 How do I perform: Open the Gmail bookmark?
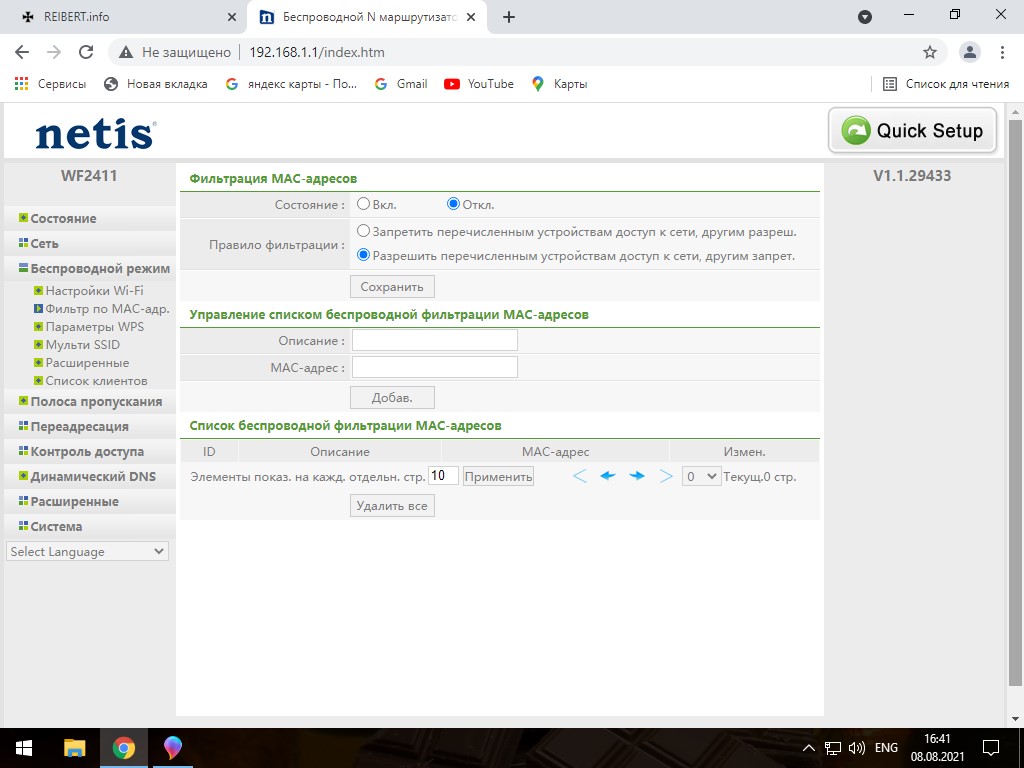401,84
